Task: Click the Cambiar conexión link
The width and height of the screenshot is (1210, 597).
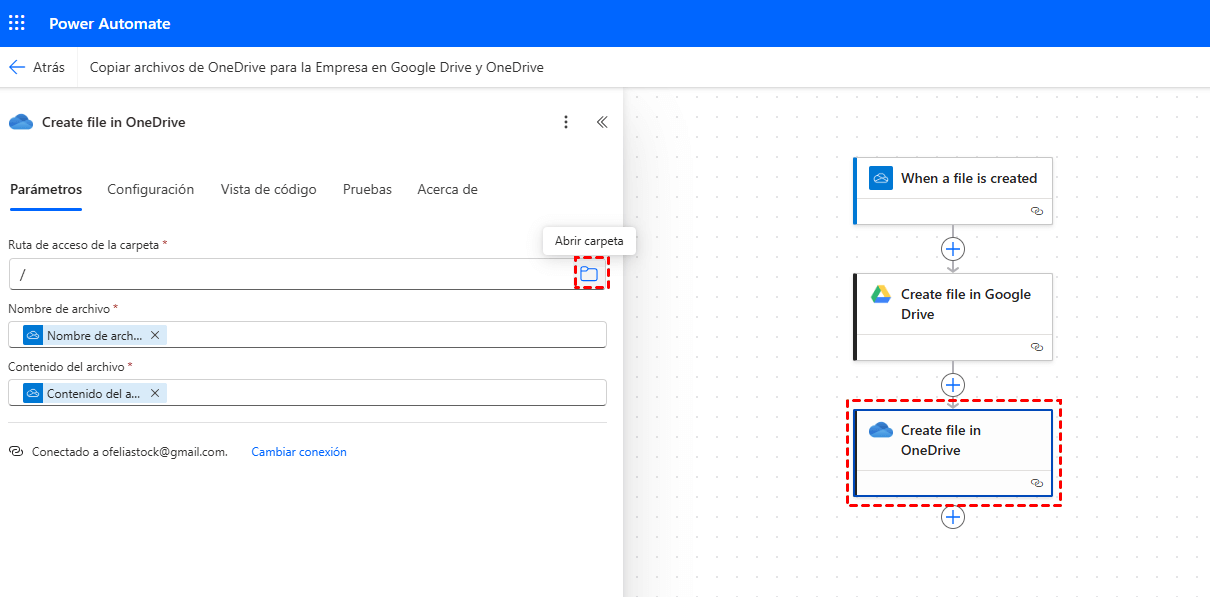Action: [x=299, y=452]
